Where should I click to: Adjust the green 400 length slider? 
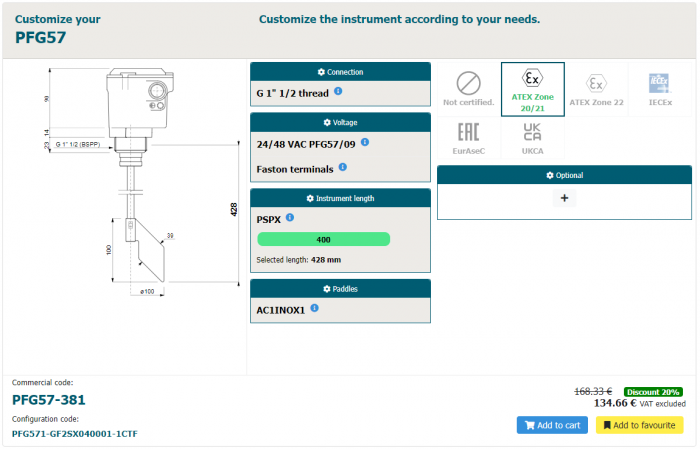click(323, 240)
